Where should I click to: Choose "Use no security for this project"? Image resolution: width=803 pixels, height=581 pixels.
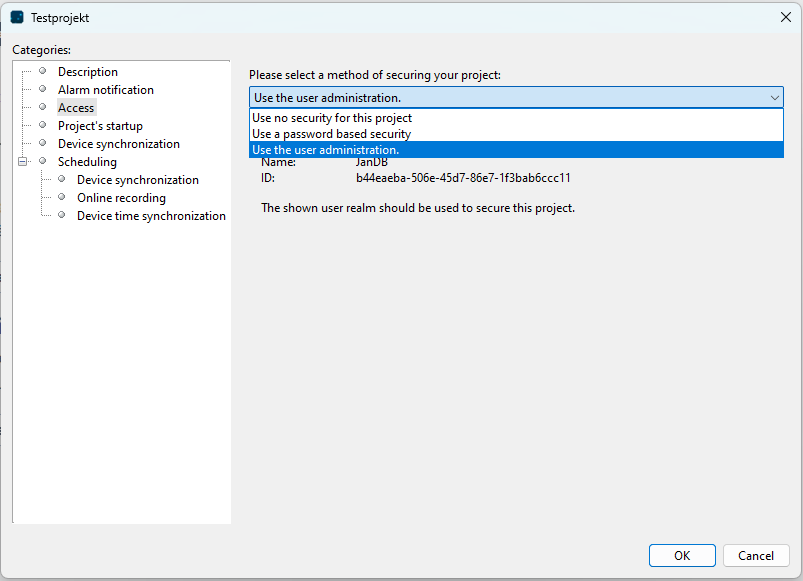point(332,118)
